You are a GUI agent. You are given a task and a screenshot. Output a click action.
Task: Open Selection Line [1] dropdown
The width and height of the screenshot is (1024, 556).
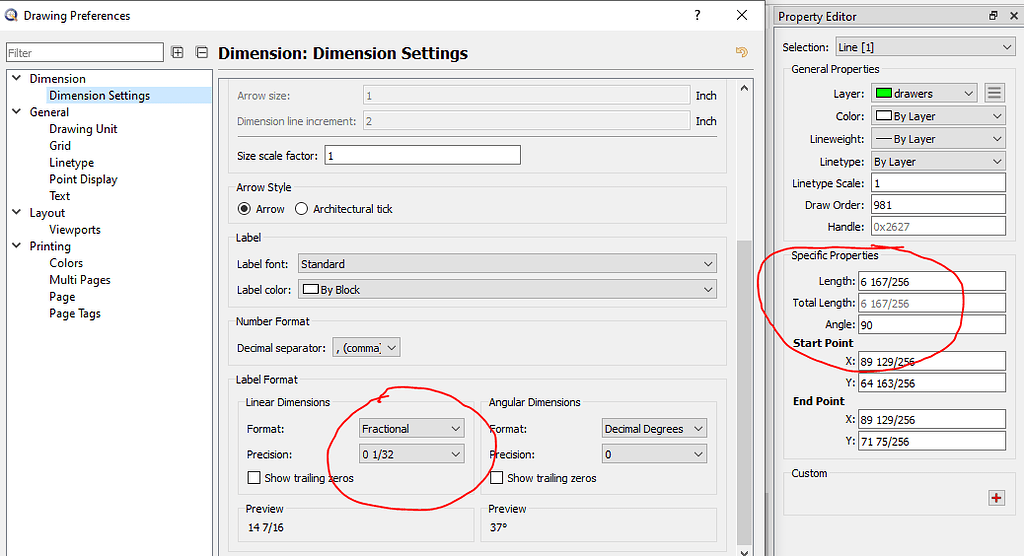coord(925,47)
